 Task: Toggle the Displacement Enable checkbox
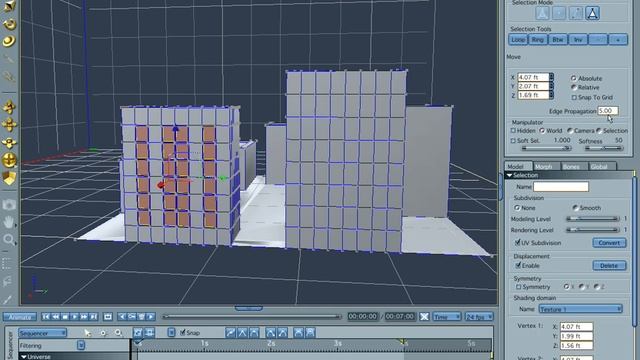518,265
